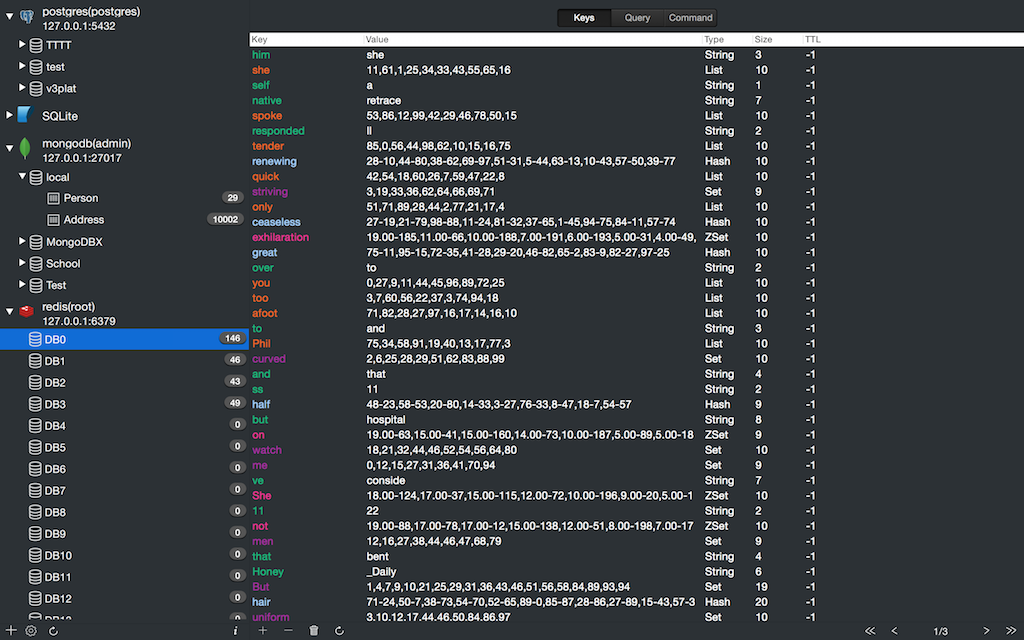The image size is (1024, 640).
Task: Click the PostgreSQL elephant icon
Action: coord(26,18)
